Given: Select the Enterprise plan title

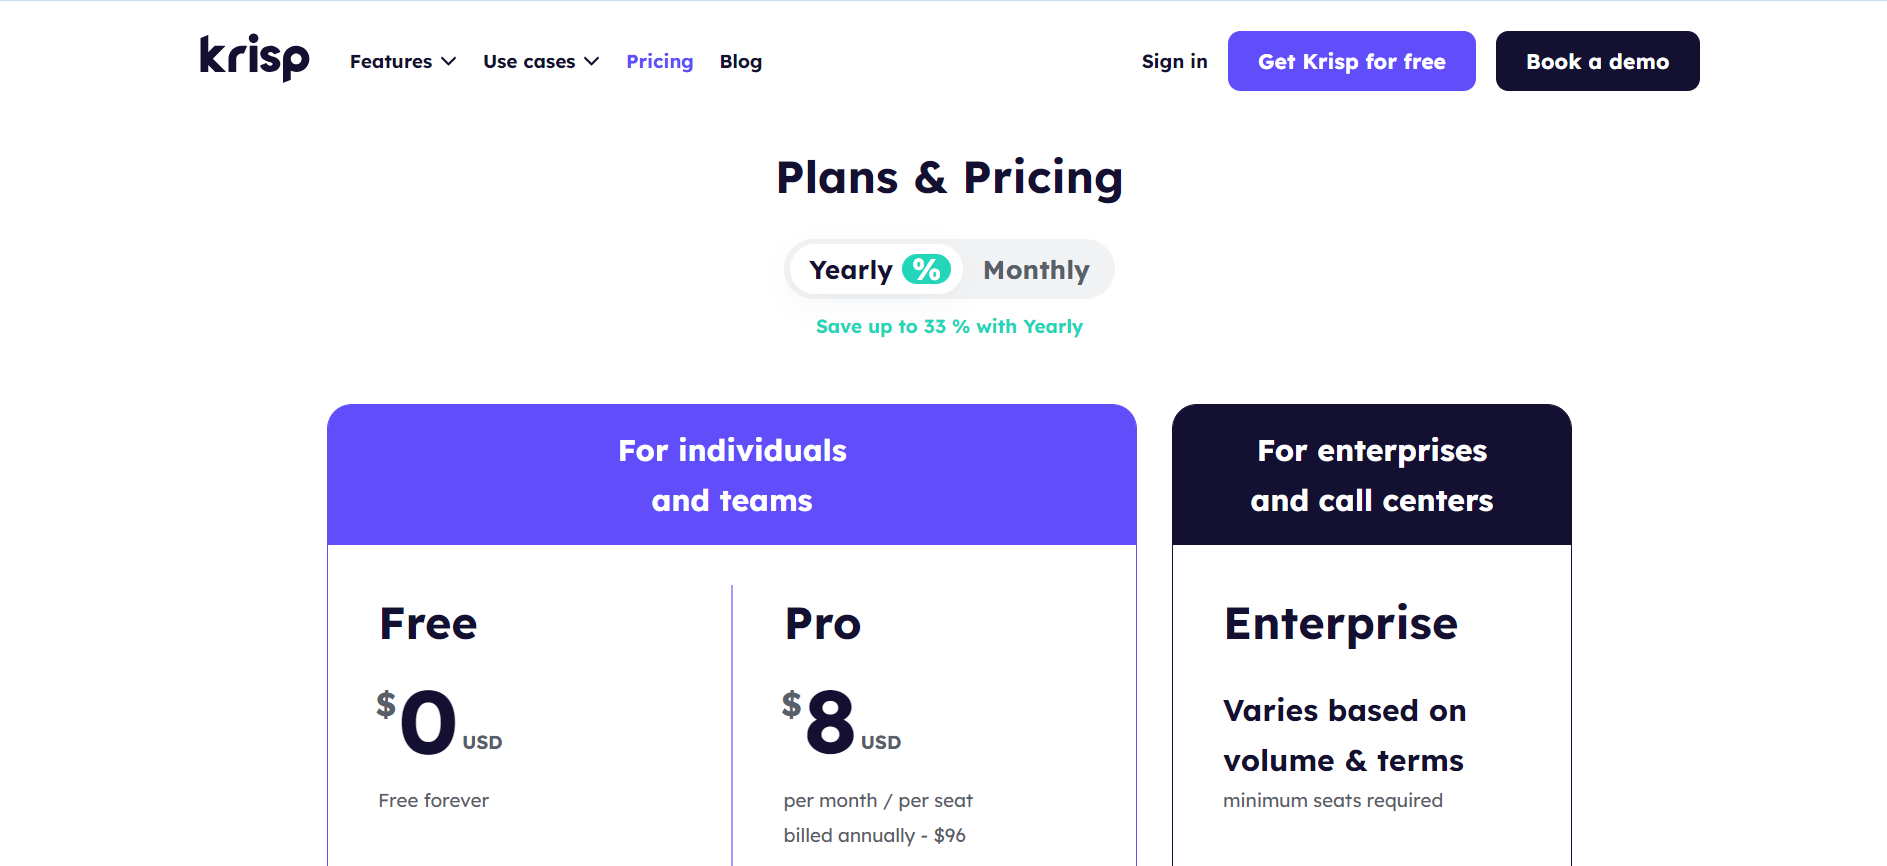Looking at the screenshot, I should [1341, 625].
